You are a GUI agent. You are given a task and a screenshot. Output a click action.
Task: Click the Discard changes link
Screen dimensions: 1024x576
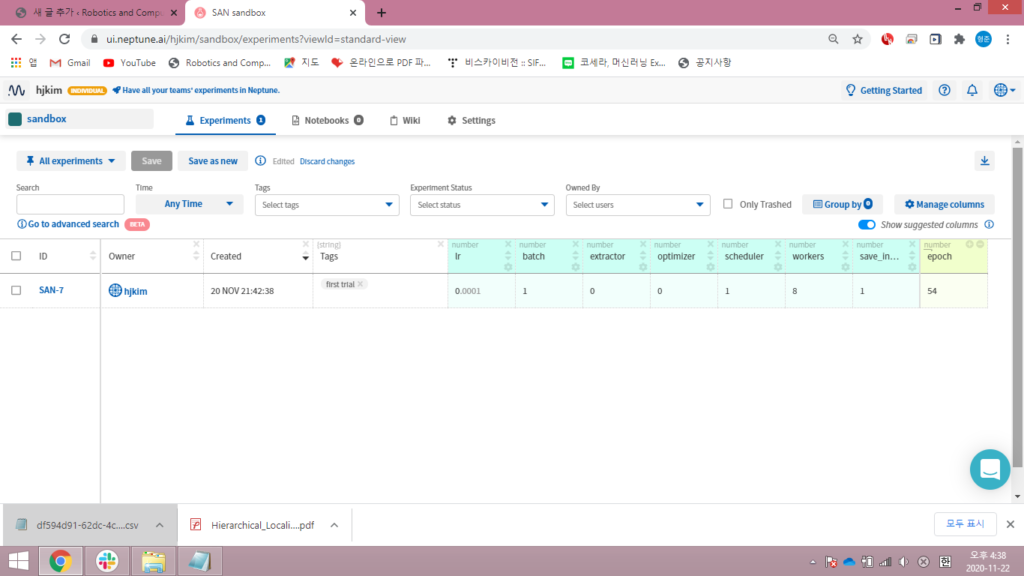[327, 161]
